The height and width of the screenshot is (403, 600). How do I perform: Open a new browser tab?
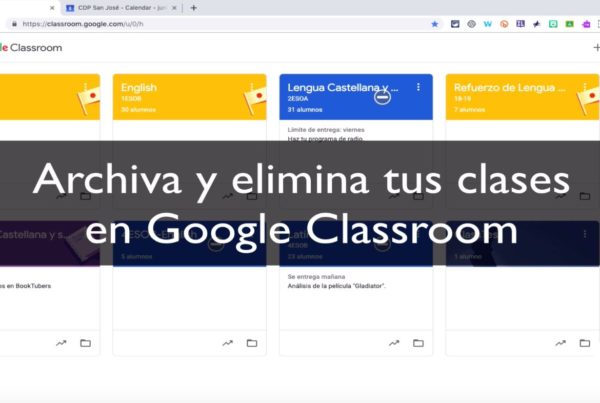coord(194,8)
